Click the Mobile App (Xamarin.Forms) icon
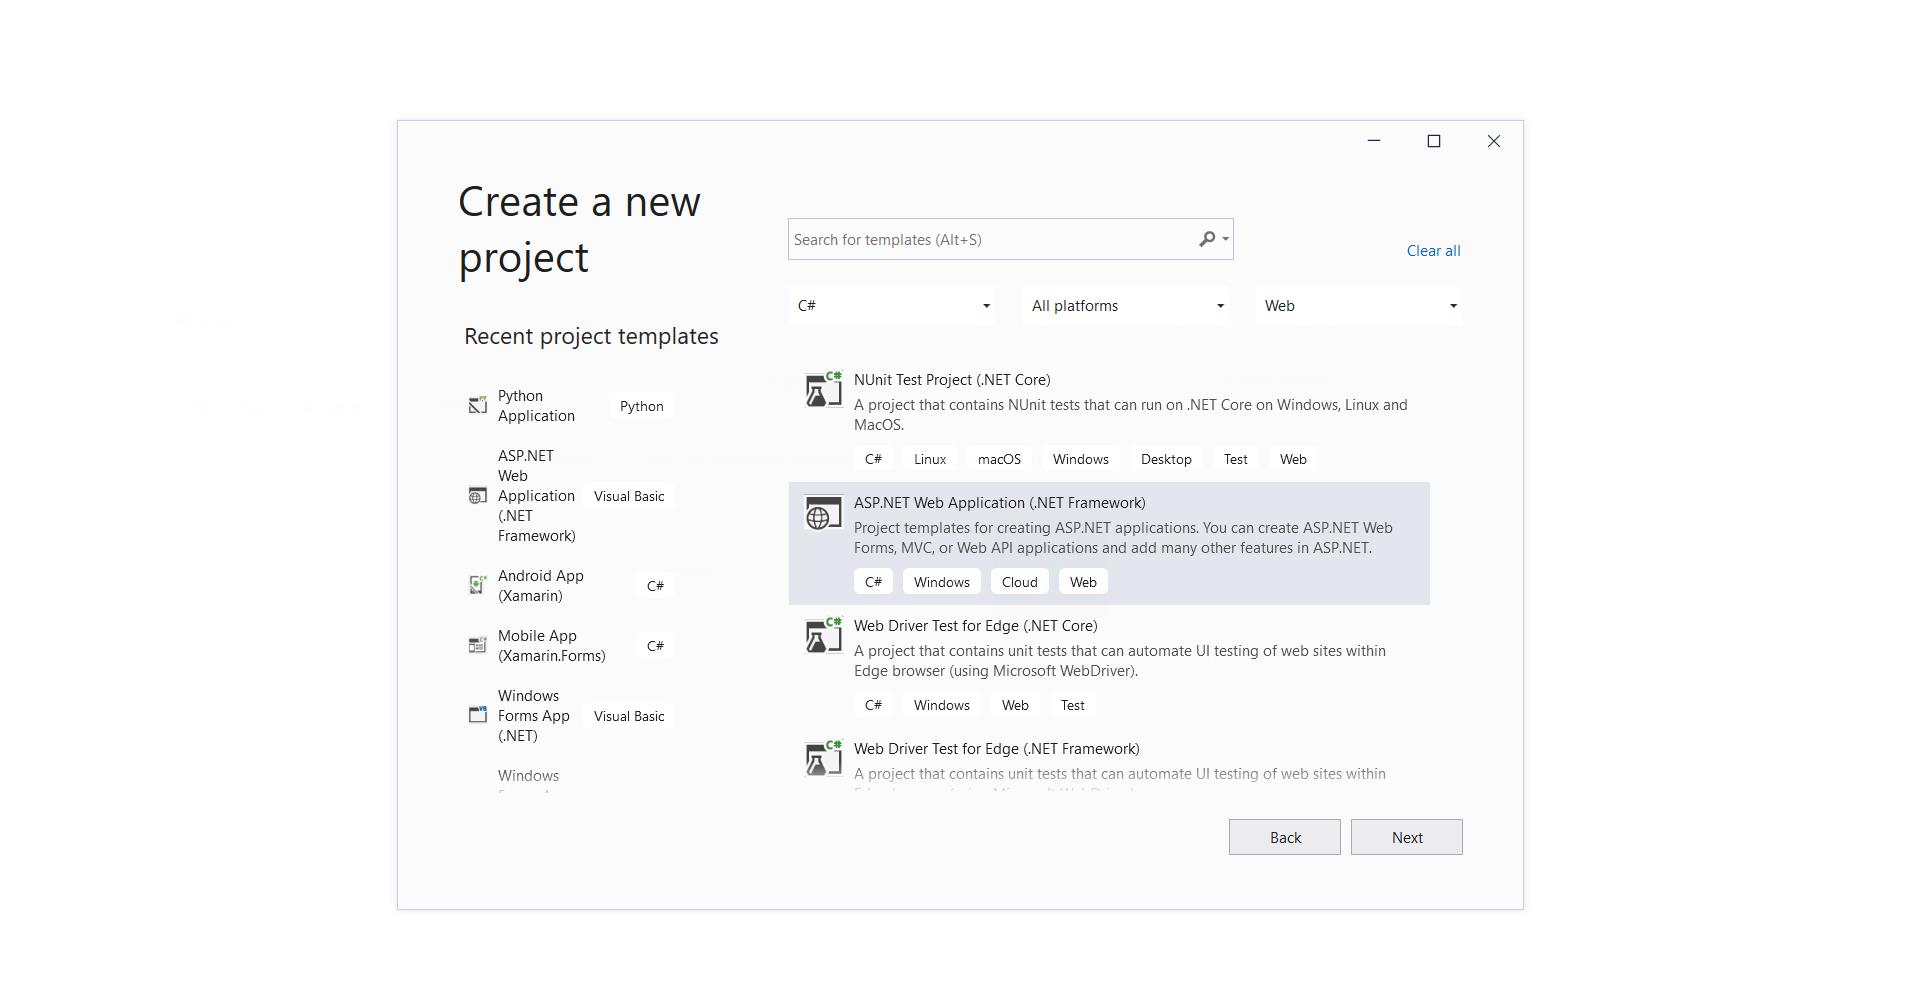Viewport: 1920px width, 1000px height. pyautogui.click(x=478, y=646)
